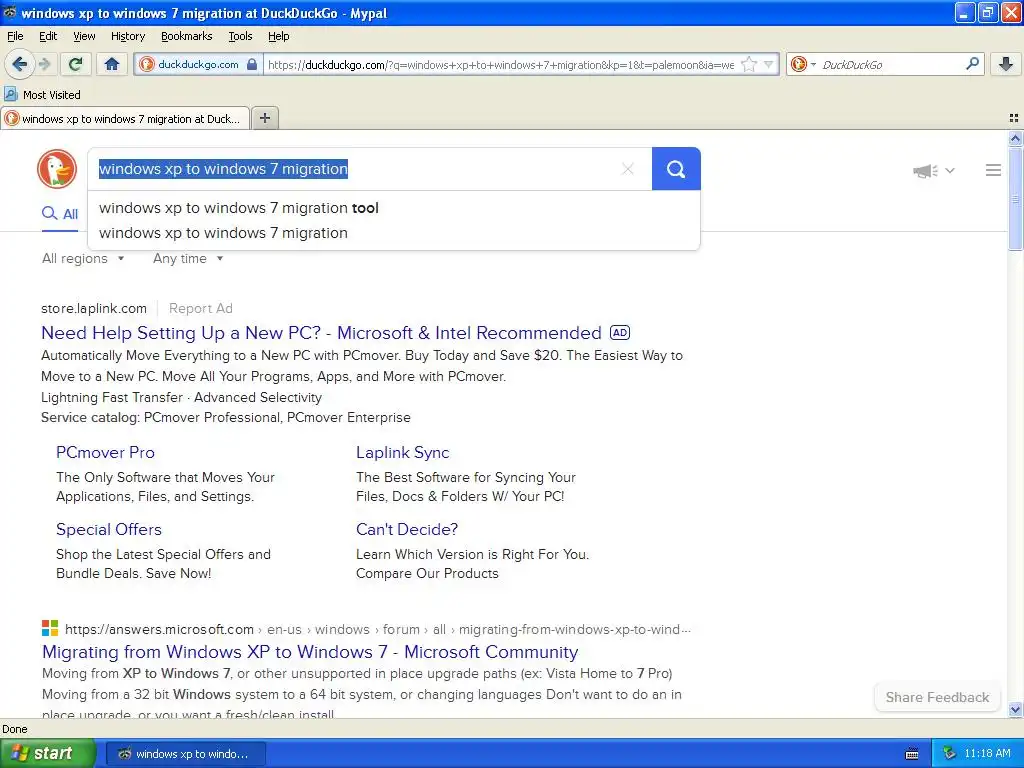Viewport: 1024px width, 768px height.
Task: Click the DuckDuckGo logo
Action: 57,169
